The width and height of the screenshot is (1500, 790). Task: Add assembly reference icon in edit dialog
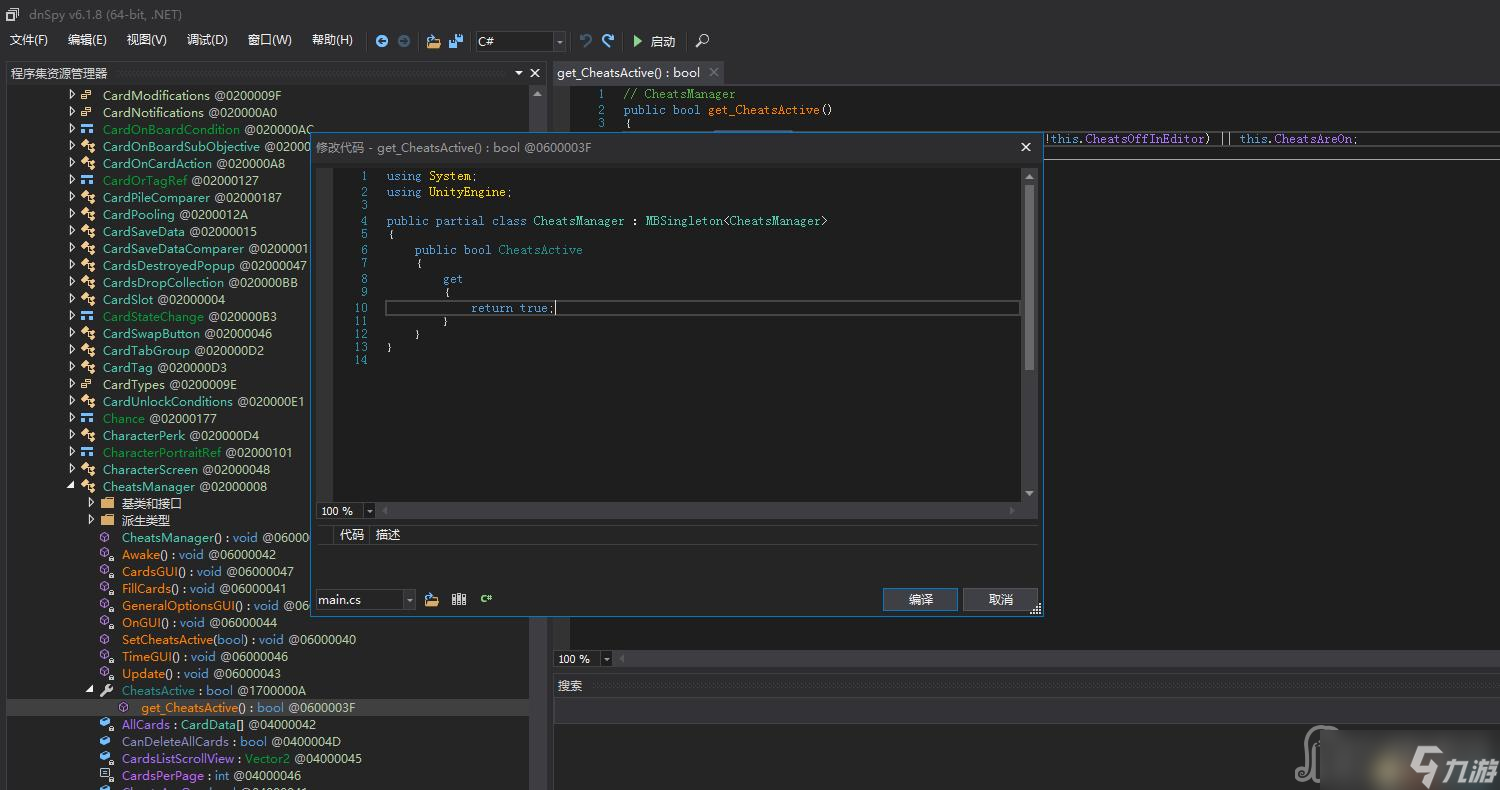tap(432, 599)
